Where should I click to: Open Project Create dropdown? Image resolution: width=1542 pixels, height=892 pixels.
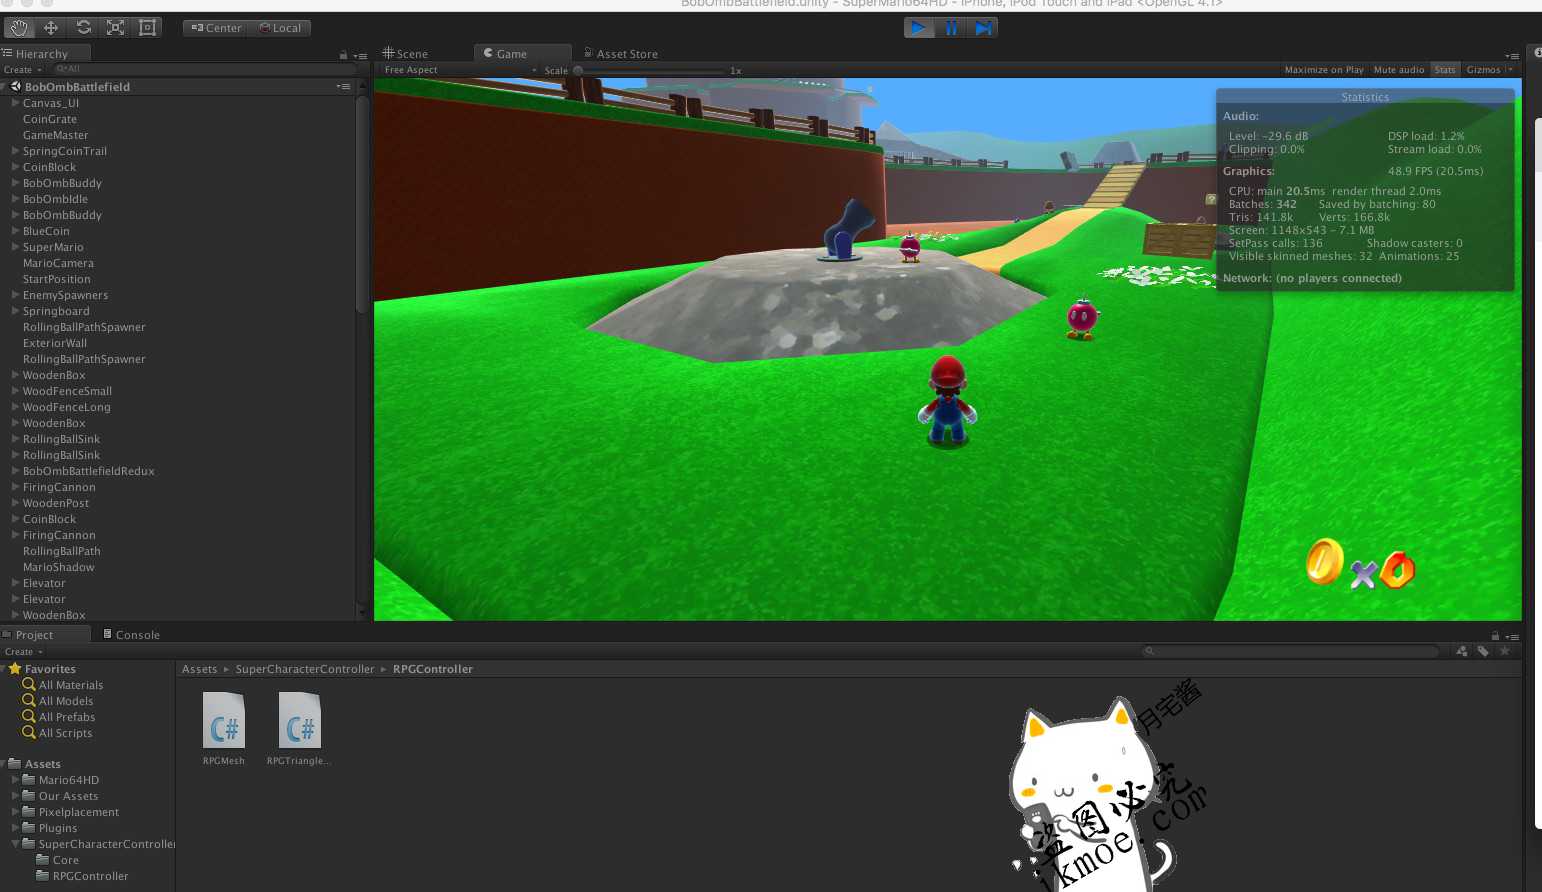coord(23,652)
